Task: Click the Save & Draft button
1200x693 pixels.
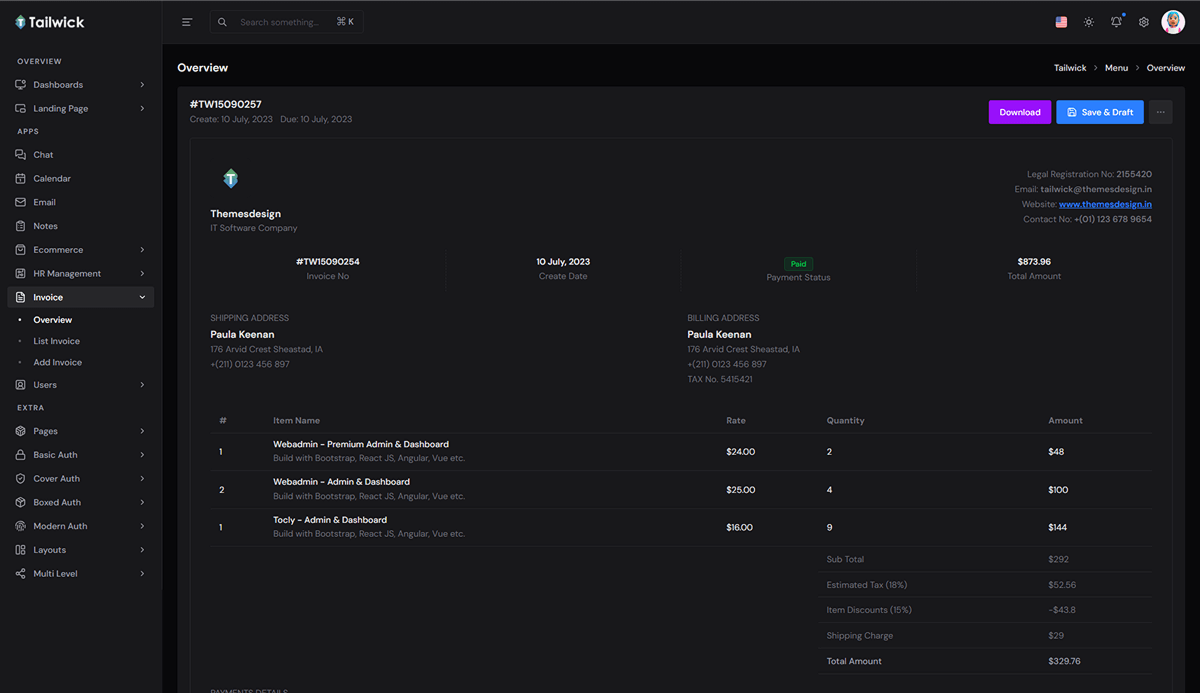Action: click(x=1099, y=112)
